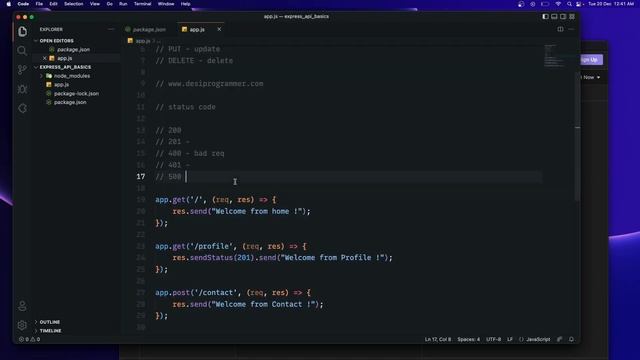Open the Customize Layout icon
Viewport: 640px width, 360px height.
pyautogui.click(x=572, y=17)
